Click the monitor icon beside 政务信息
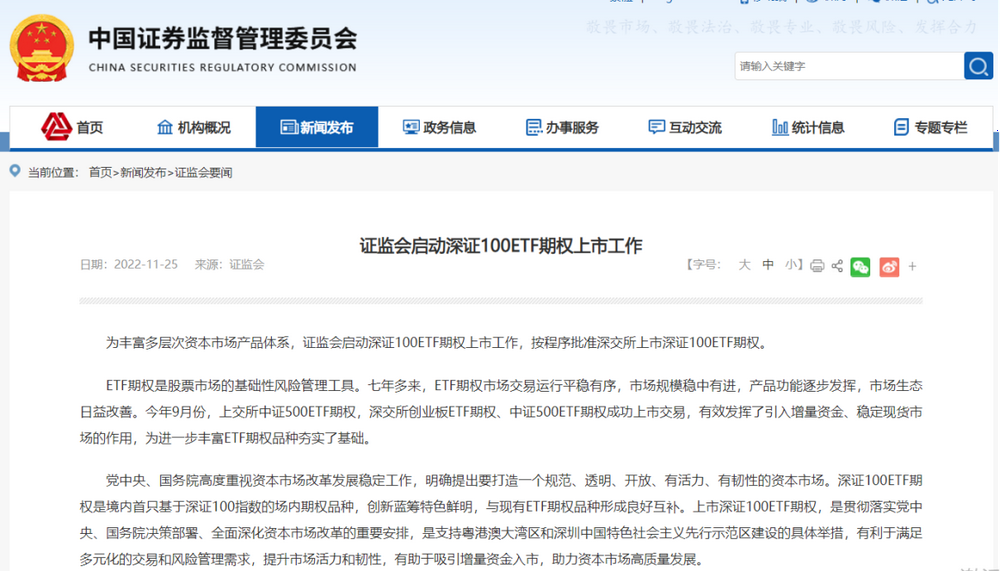Viewport: 1000px width, 571px height. tap(411, 127)
